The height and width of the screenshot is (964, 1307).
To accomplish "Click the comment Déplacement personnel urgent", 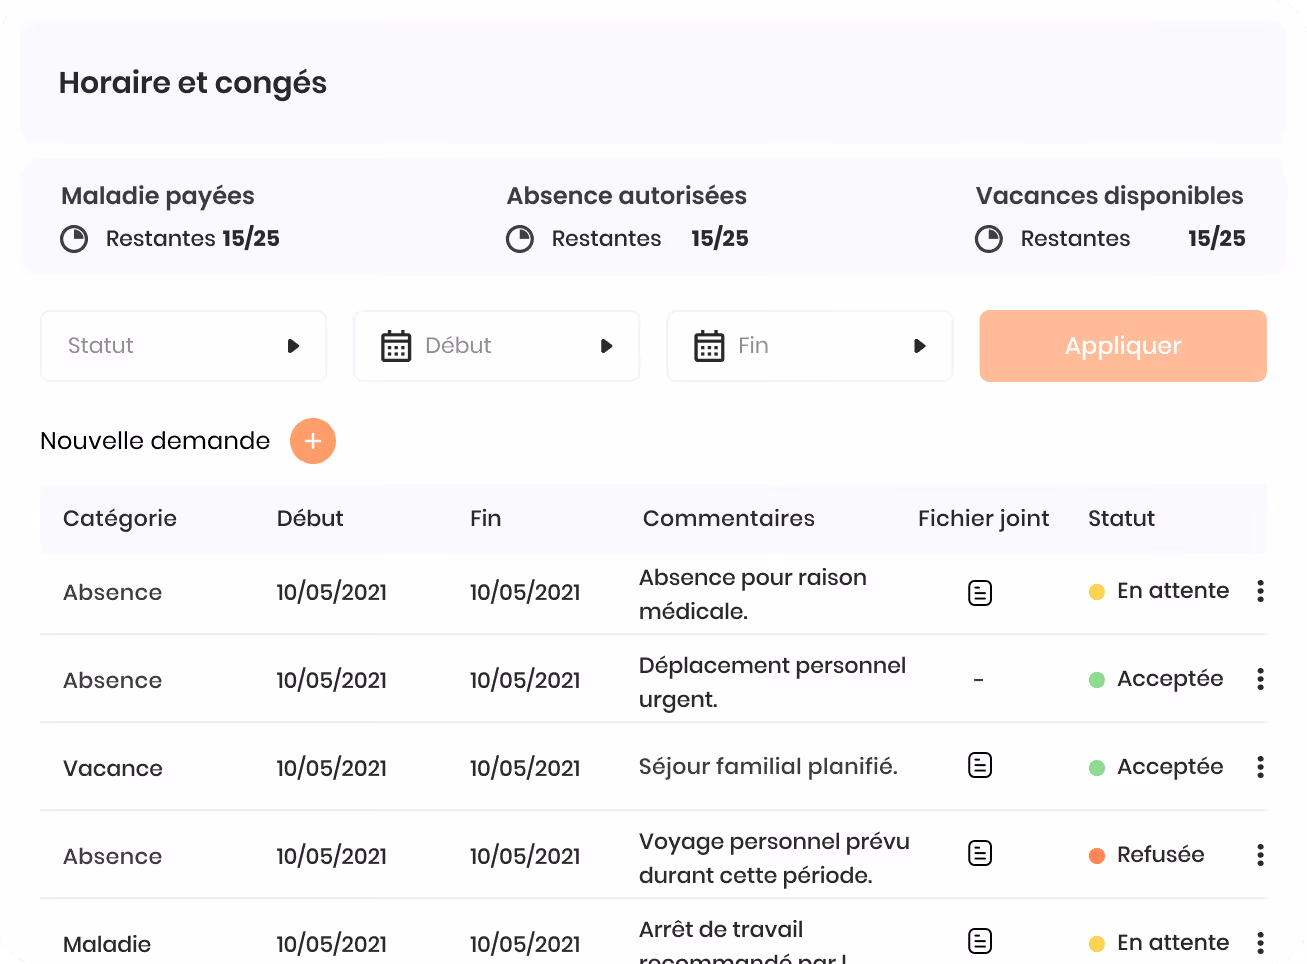I will [x=772, y=682].
